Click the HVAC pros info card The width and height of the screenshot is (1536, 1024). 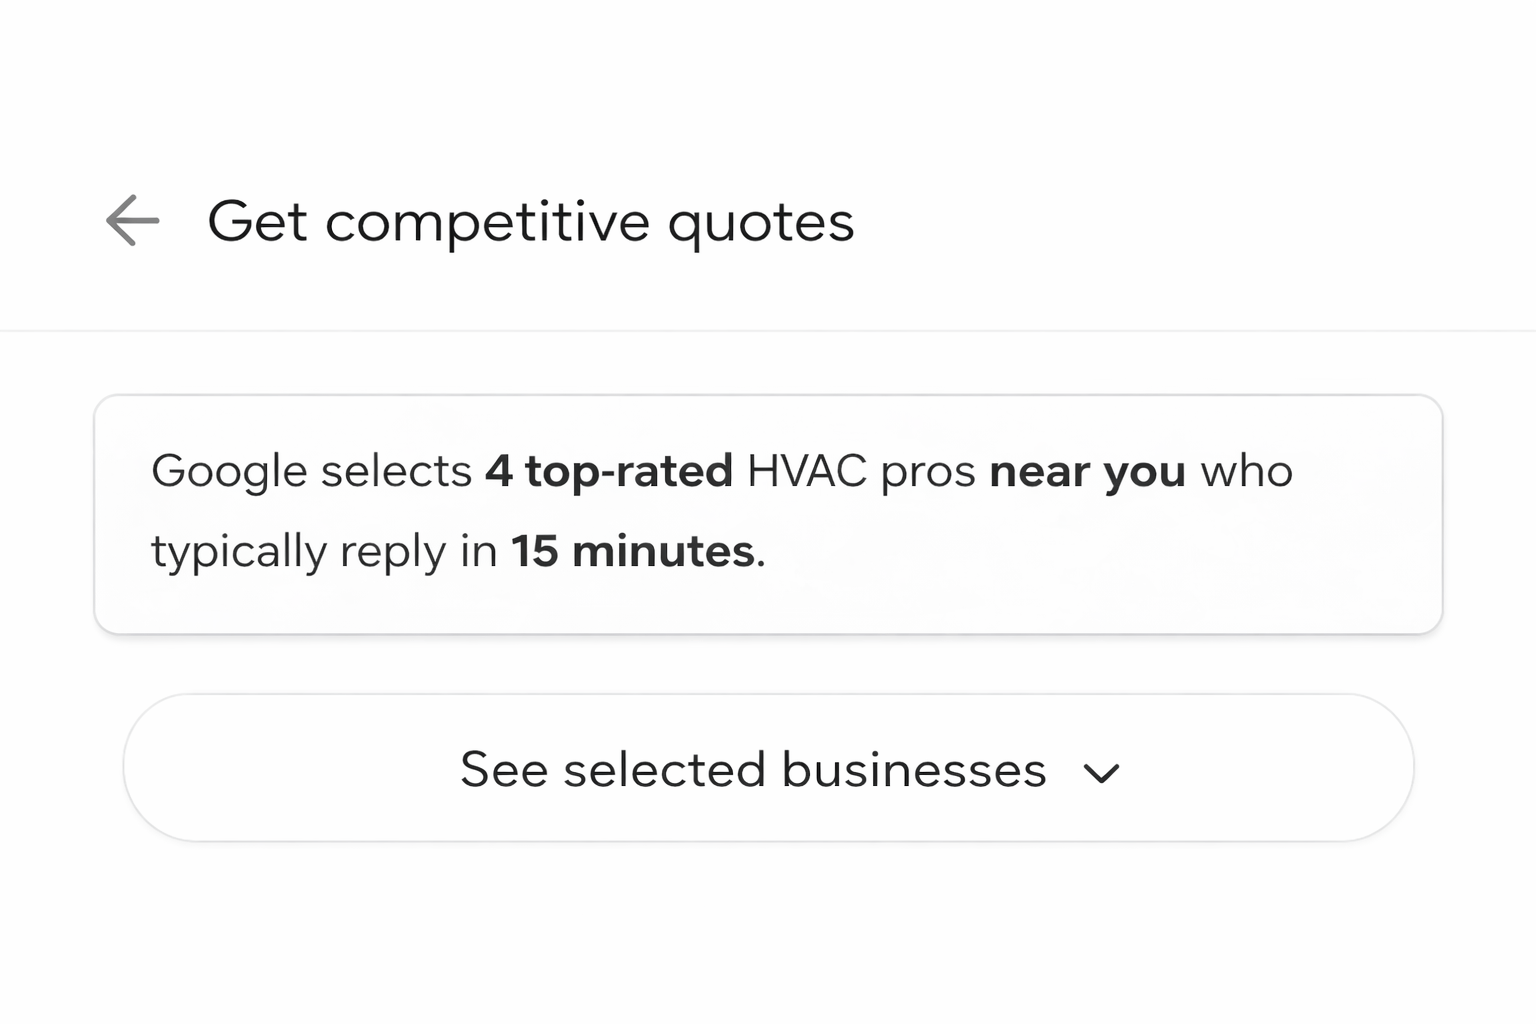click(x=767, y=512)
